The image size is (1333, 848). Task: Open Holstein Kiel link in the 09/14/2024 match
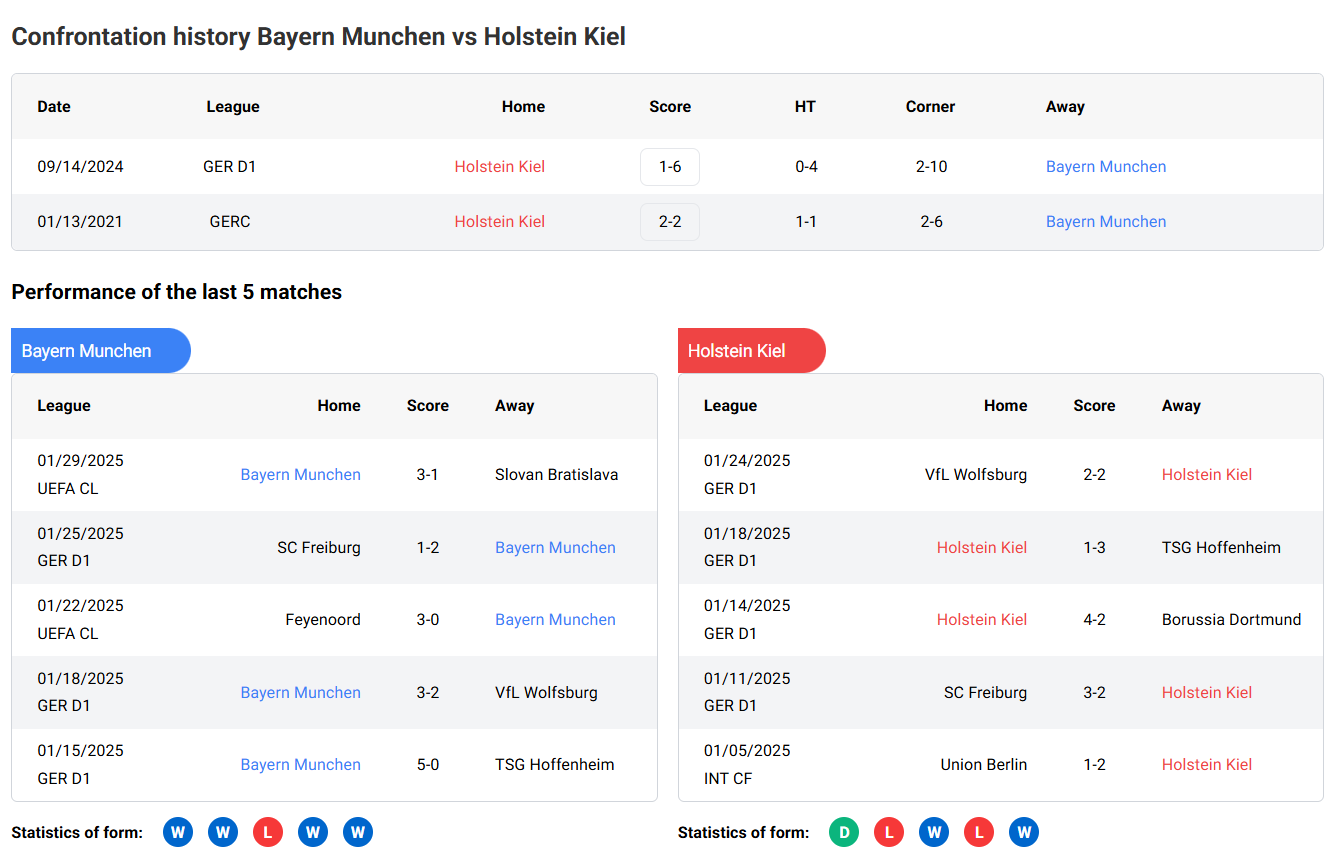point(499,167)
